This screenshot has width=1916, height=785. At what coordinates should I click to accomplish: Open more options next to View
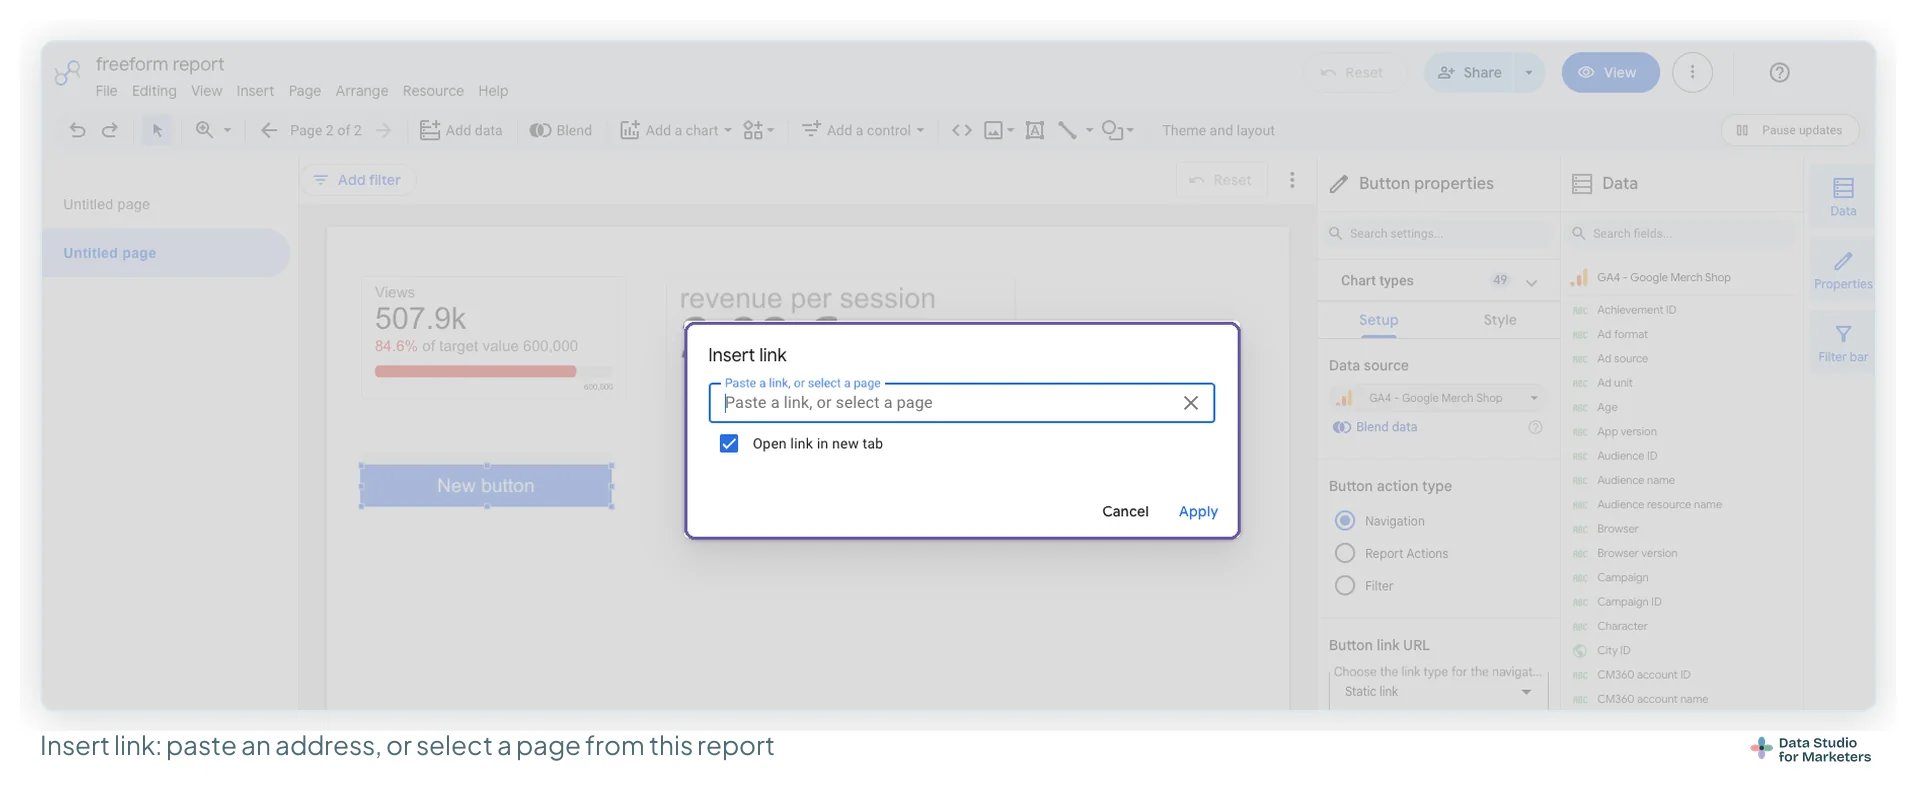[1692, 72]
